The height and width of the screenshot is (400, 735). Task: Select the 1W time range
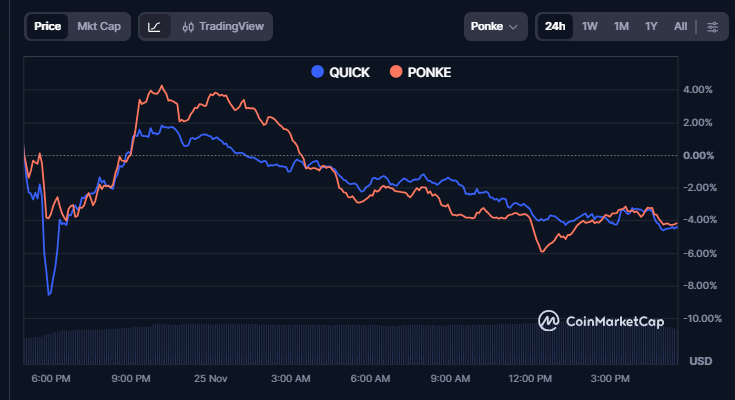pyautogui.click(x=590, y=26)
